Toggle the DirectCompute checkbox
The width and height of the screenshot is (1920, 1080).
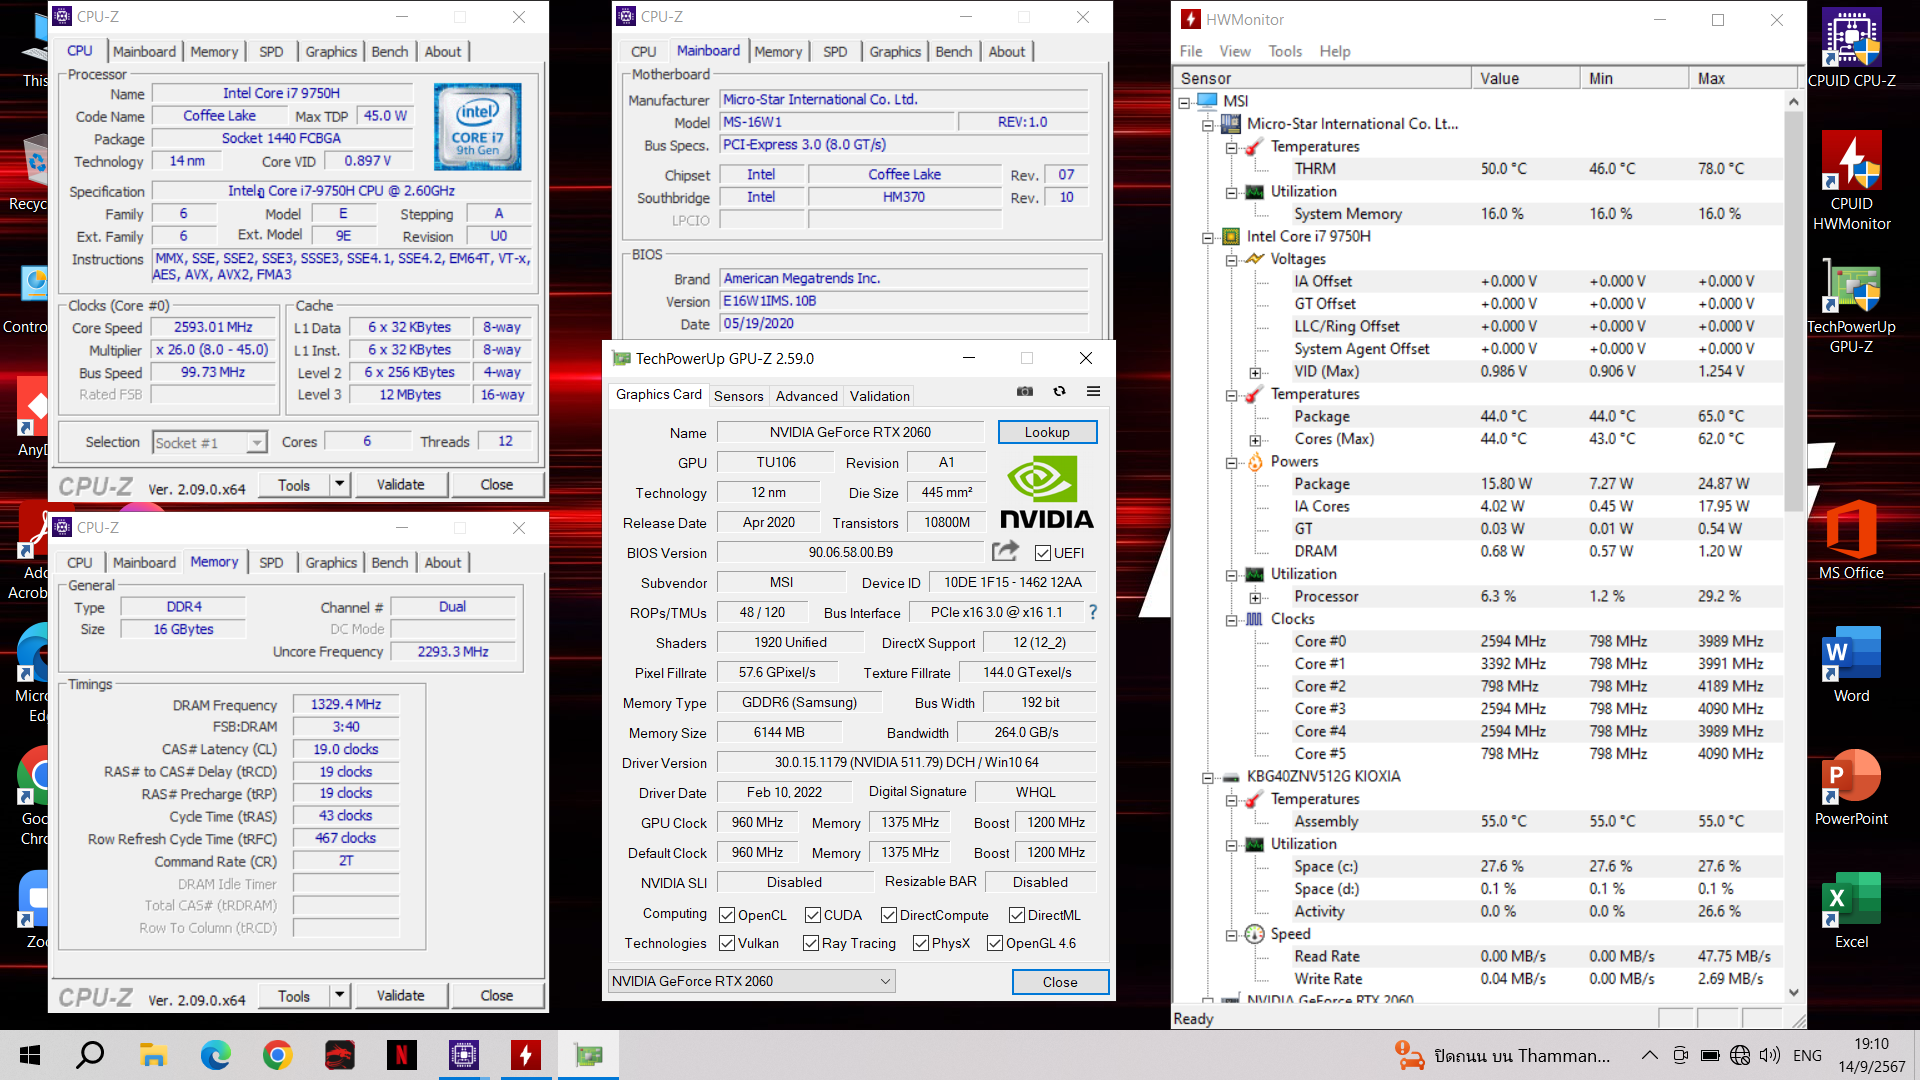pyautogui.click(x=888, y=915)
